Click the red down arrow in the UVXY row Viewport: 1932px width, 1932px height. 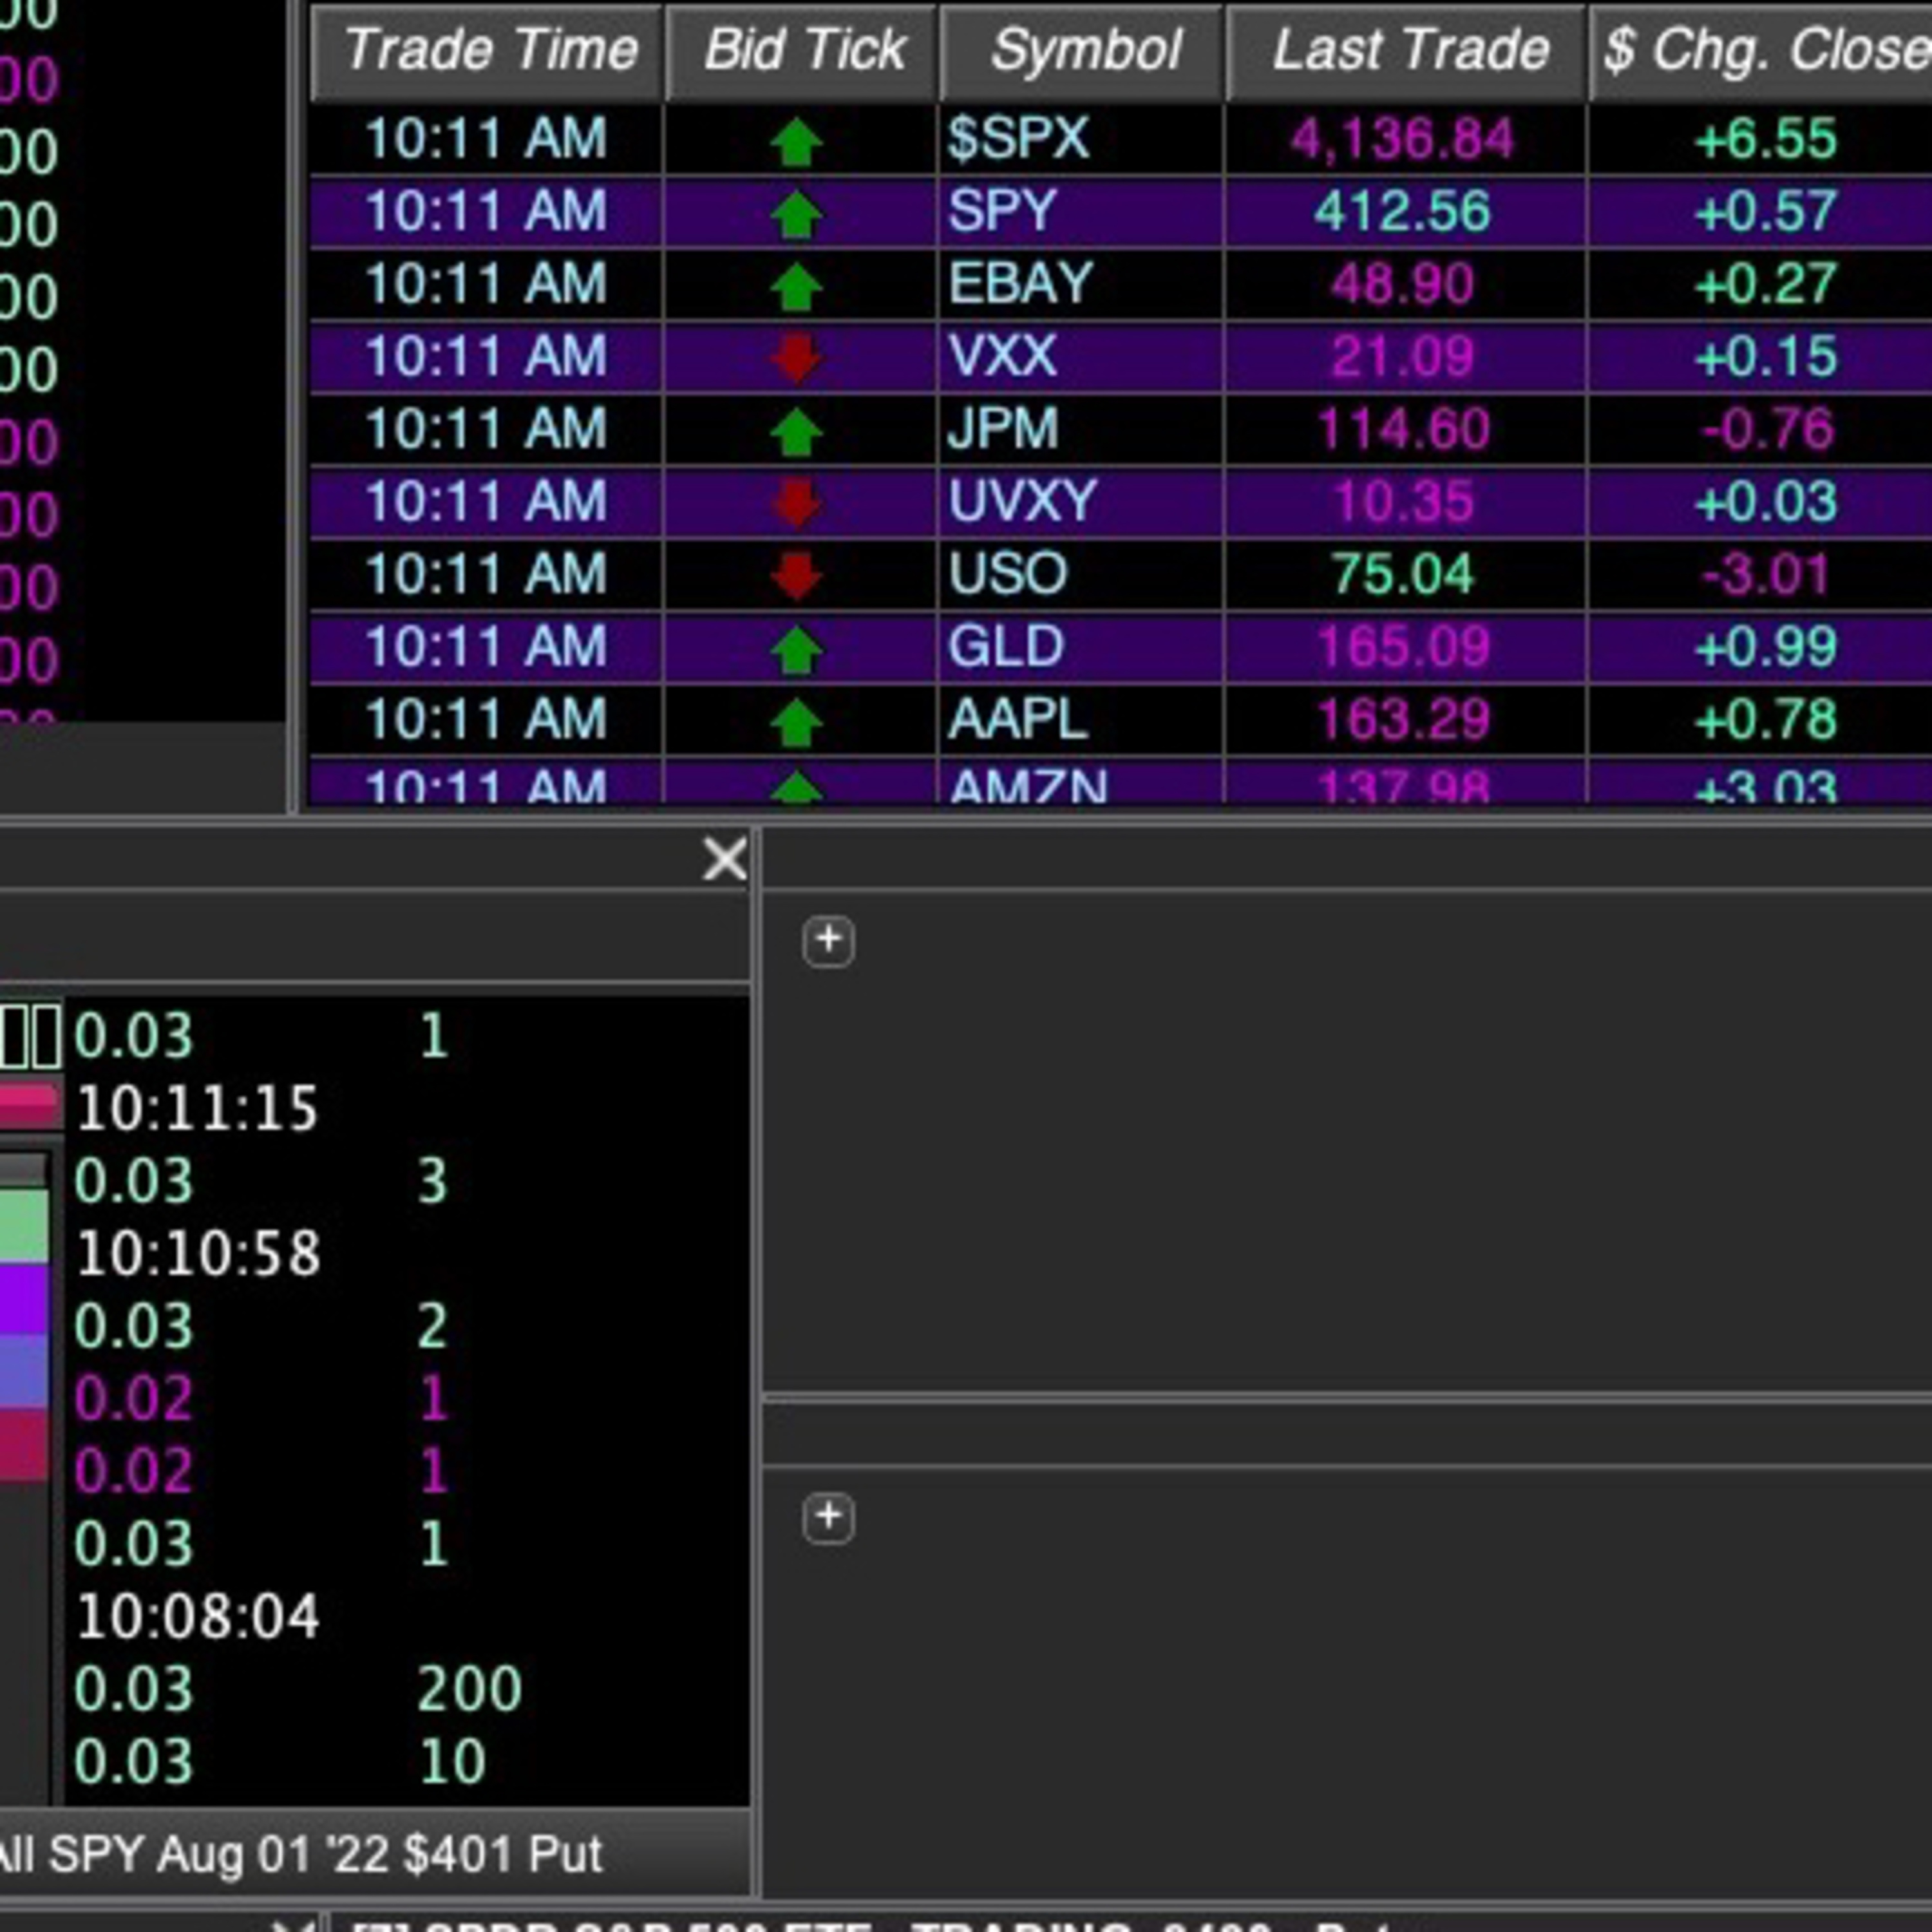coord(796,503)
